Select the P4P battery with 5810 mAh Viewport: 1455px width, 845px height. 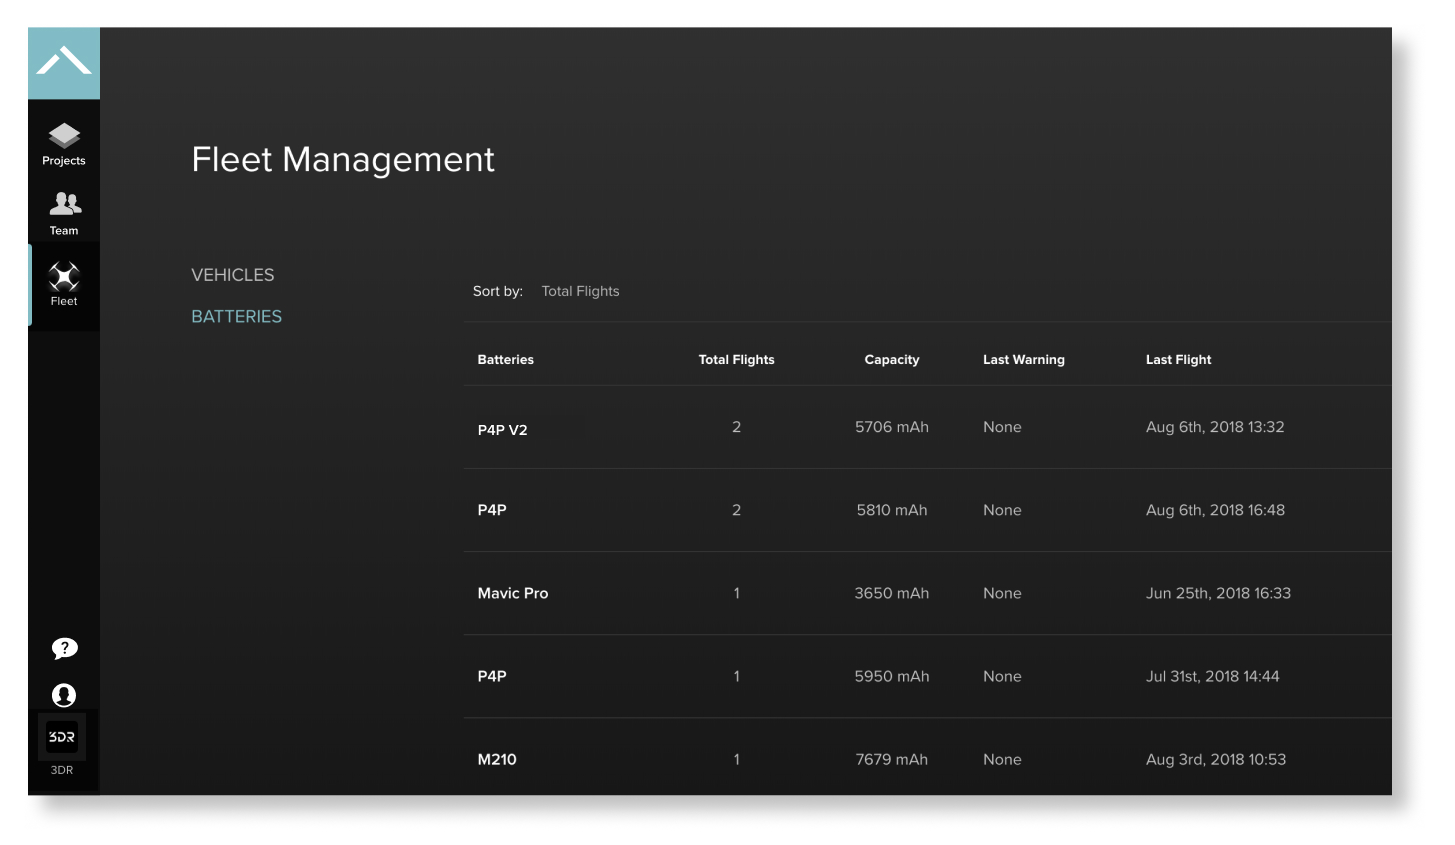point(928,511)
